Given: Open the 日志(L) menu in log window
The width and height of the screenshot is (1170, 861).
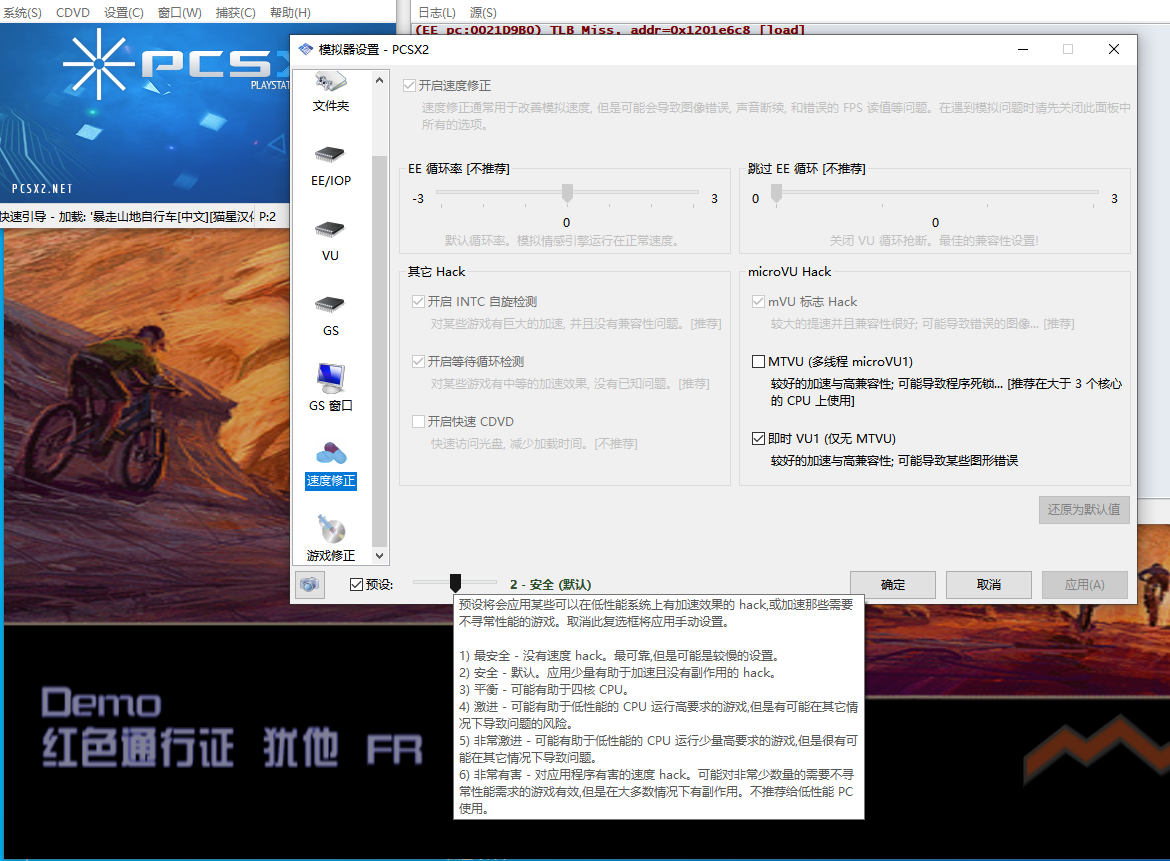Looking at the screenshot, I should 439,12.
